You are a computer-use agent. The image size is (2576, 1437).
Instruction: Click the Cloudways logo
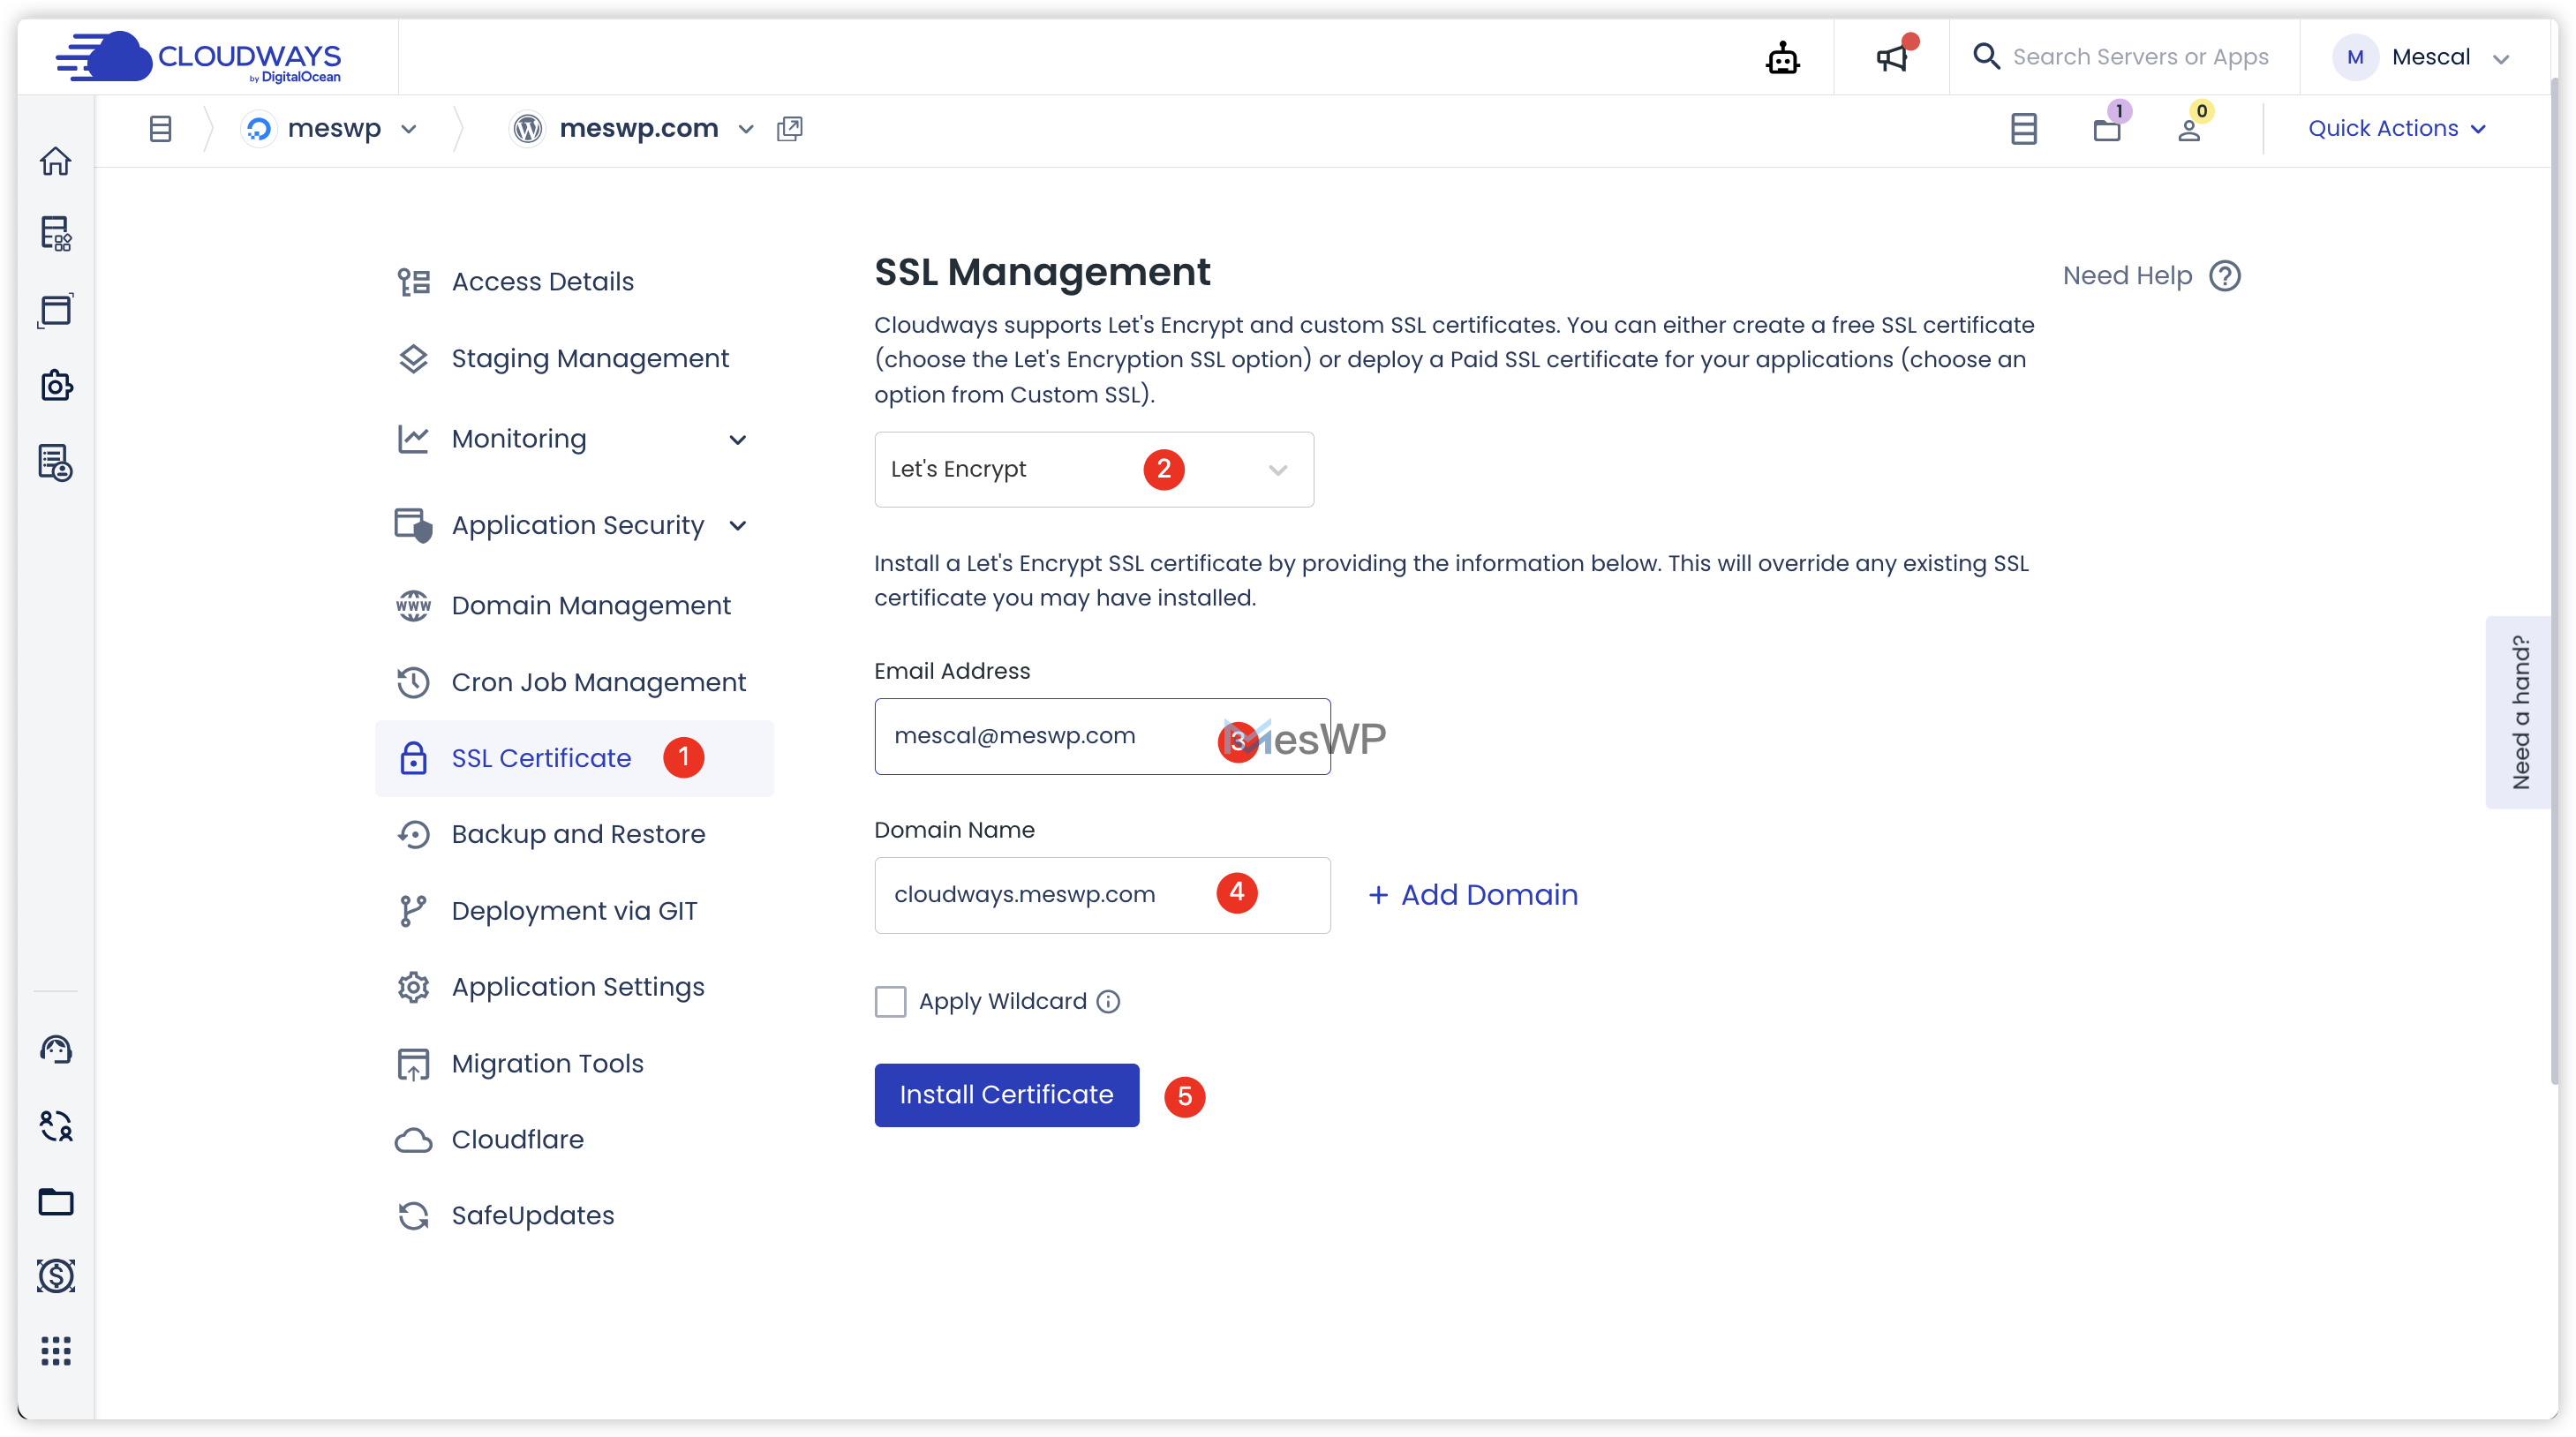click(198, 57)
